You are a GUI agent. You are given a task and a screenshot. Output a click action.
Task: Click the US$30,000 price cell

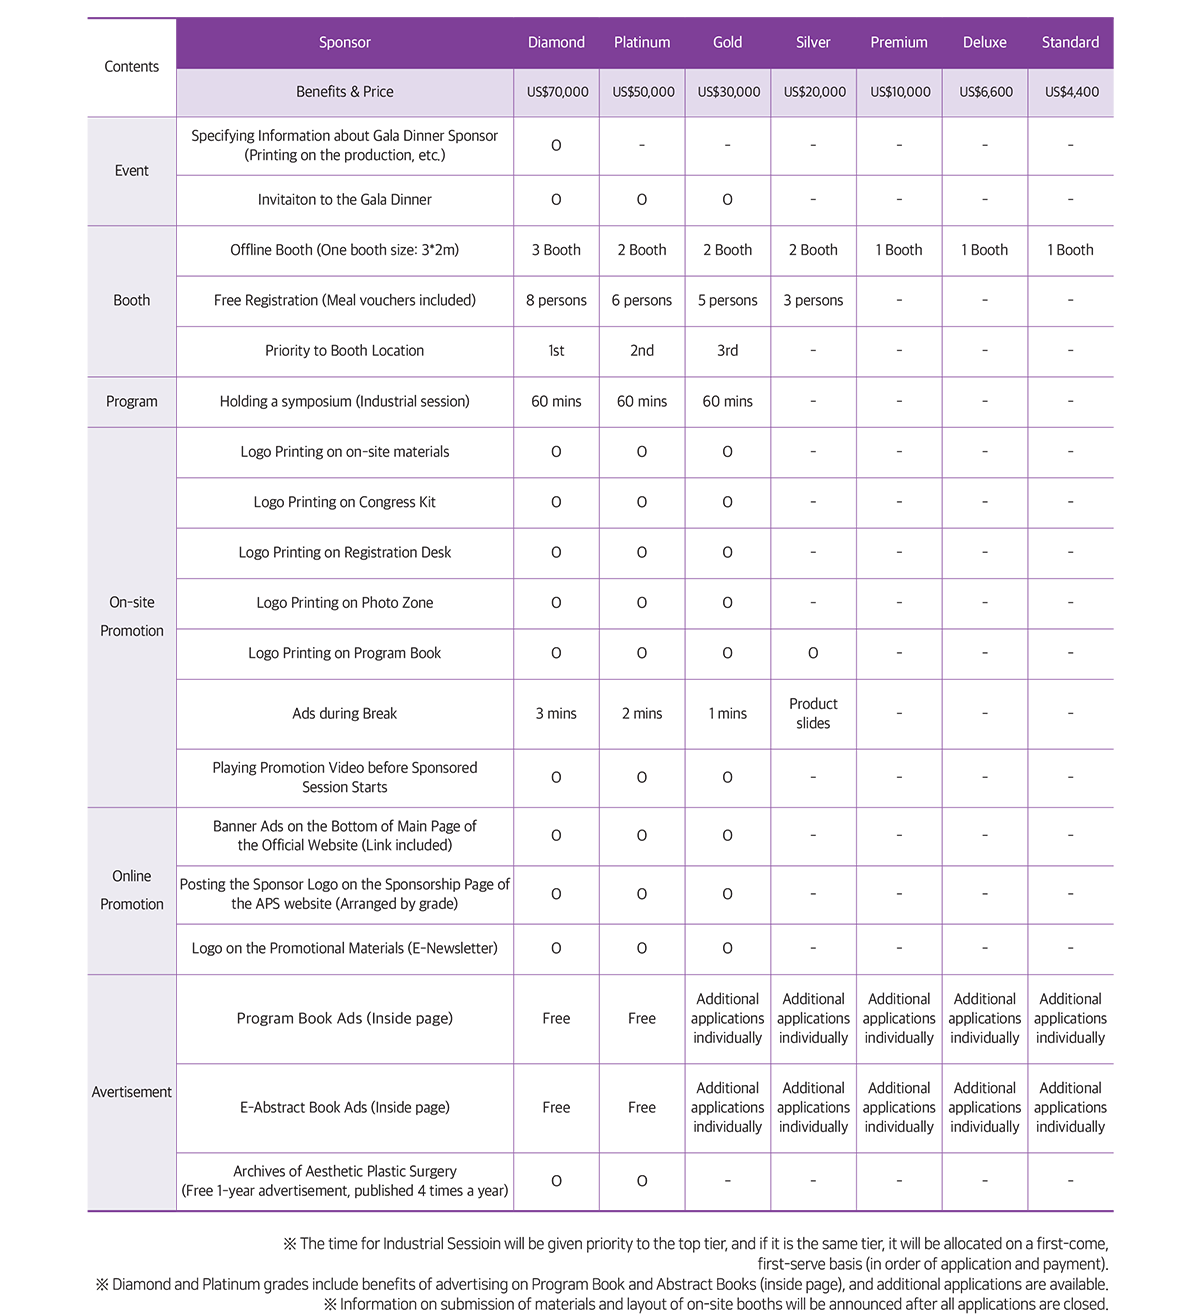728,92
